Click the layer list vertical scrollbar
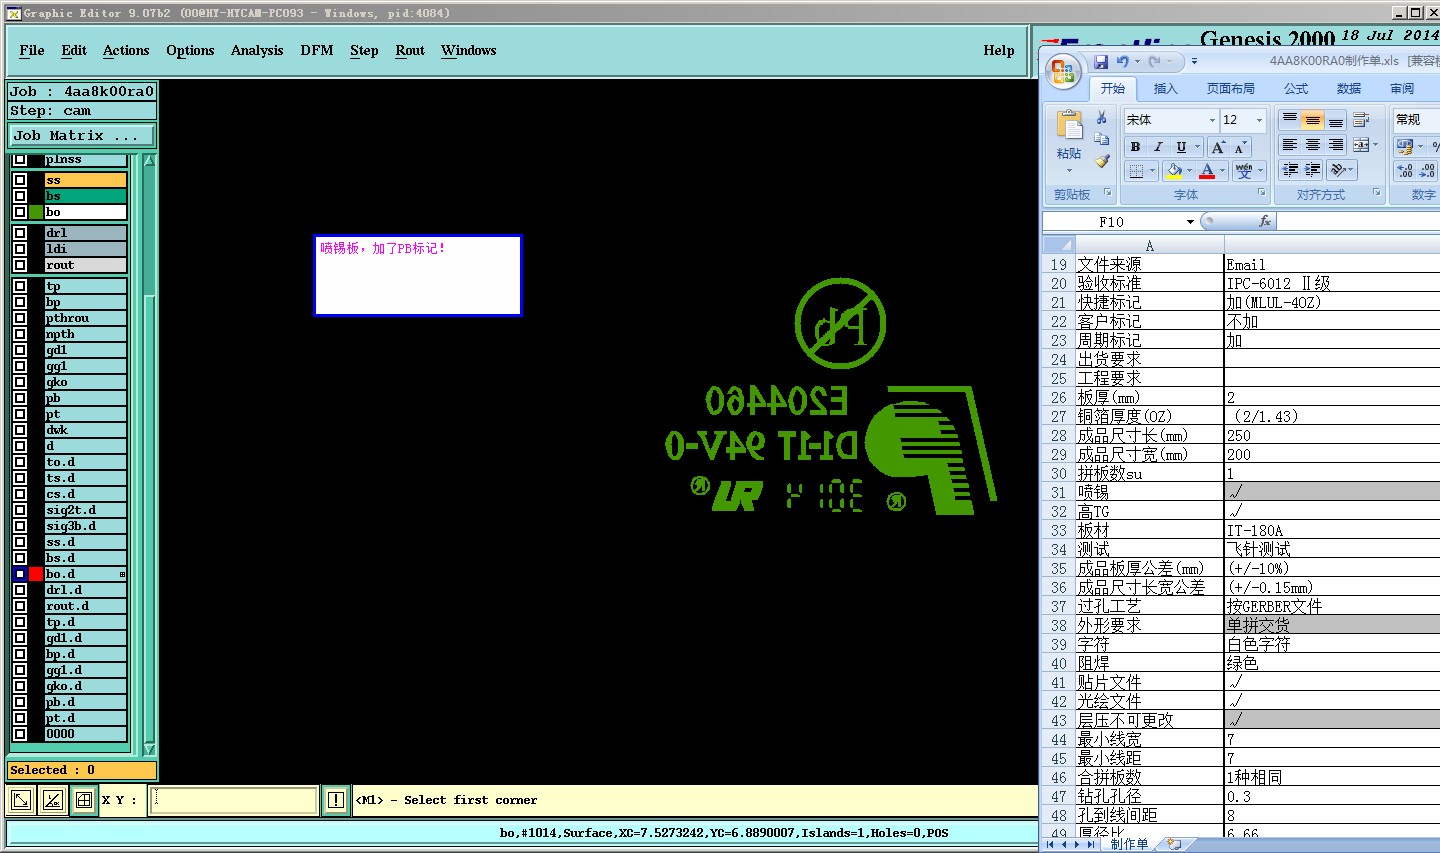Image resolution: width=1440 pixels, height=853 pixels. 150,455
